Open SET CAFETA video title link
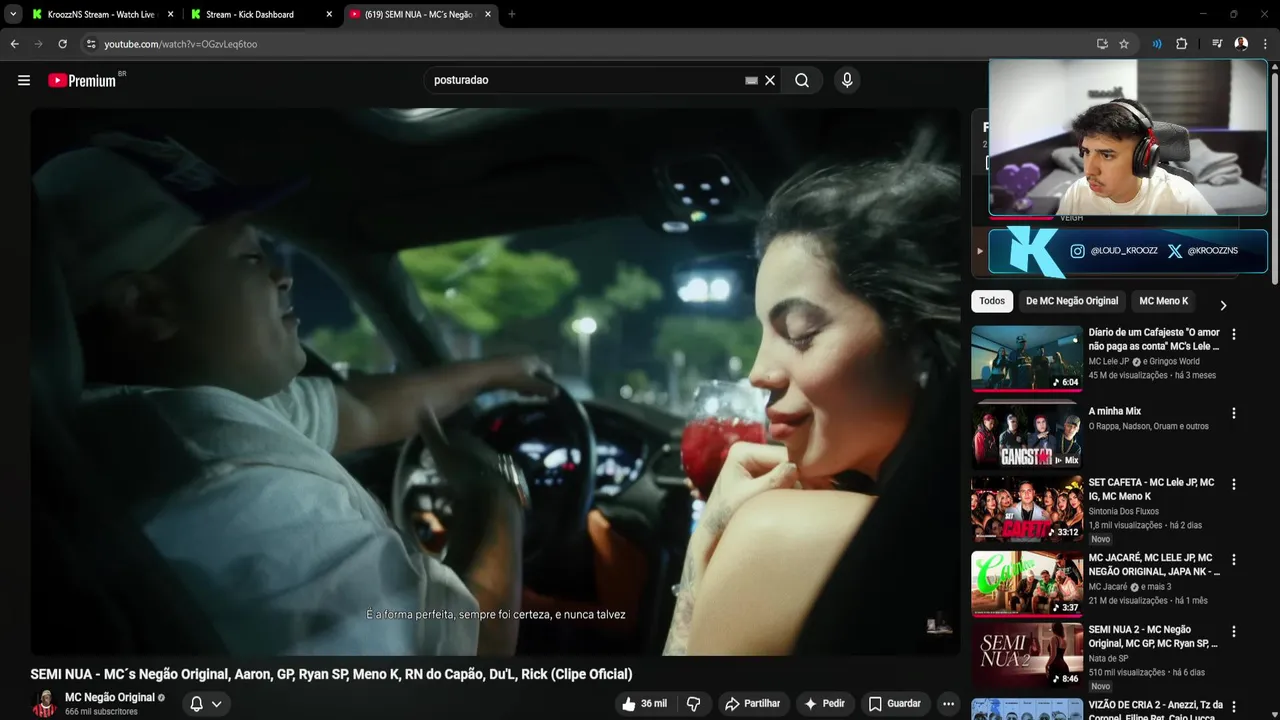The width and height of the screenshot is (1280, 720). point(1152,489)
